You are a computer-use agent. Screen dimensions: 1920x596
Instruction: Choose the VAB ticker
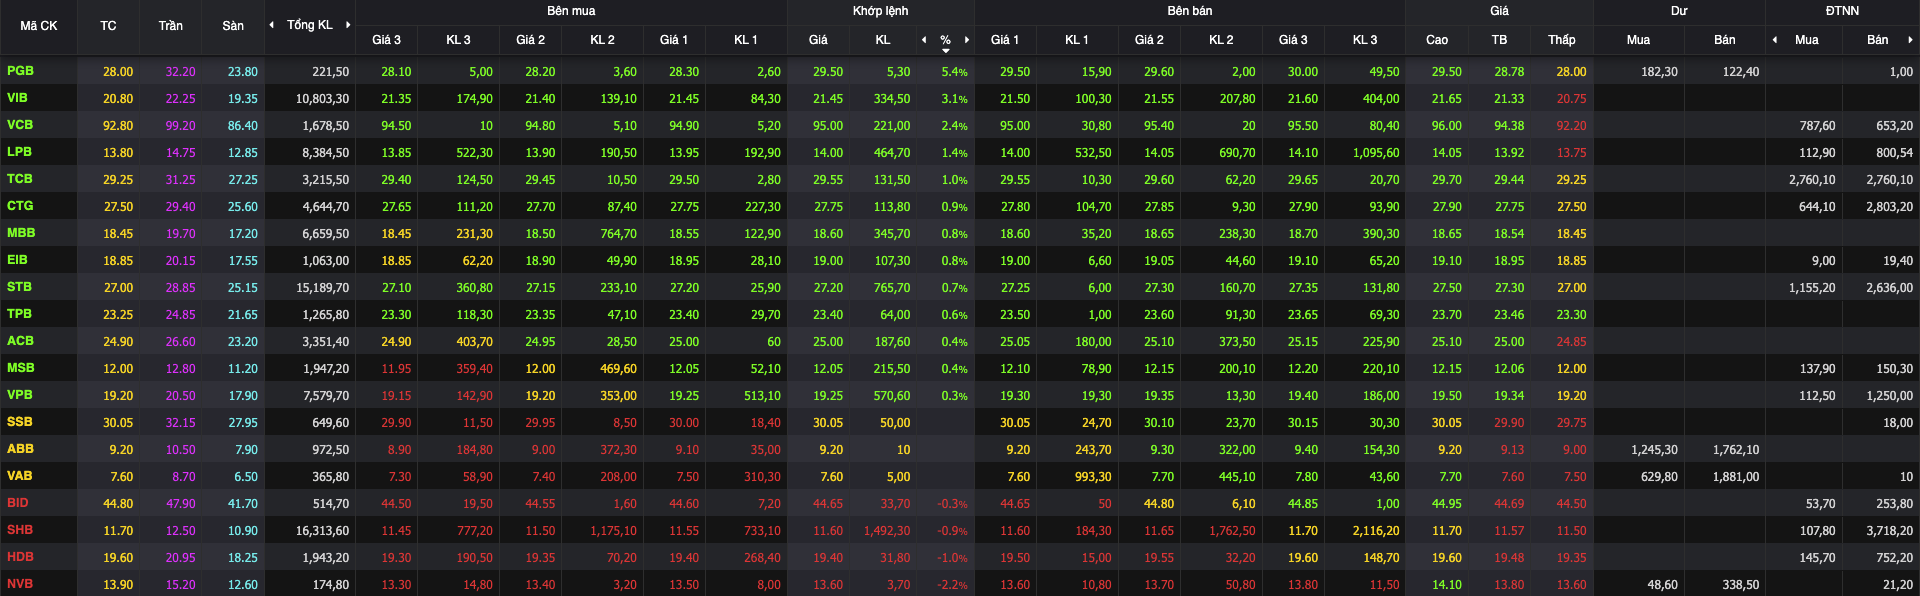point(19,476)
